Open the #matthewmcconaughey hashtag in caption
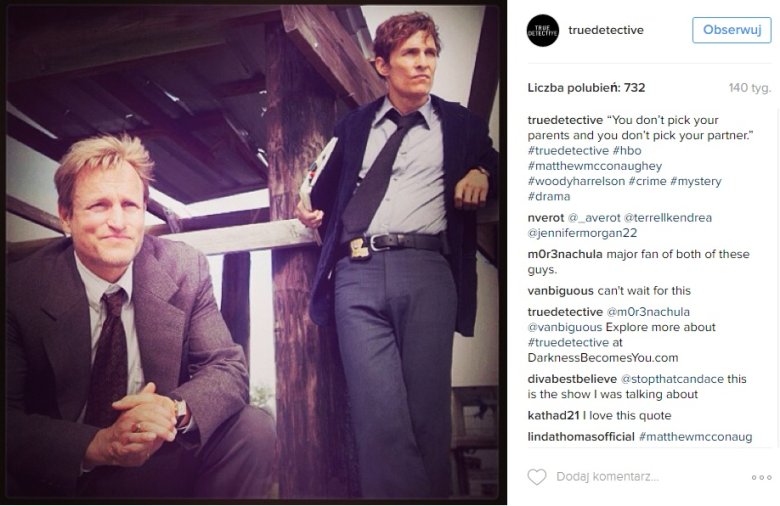Viewport: 780px width, 506px height. (594, 166)
